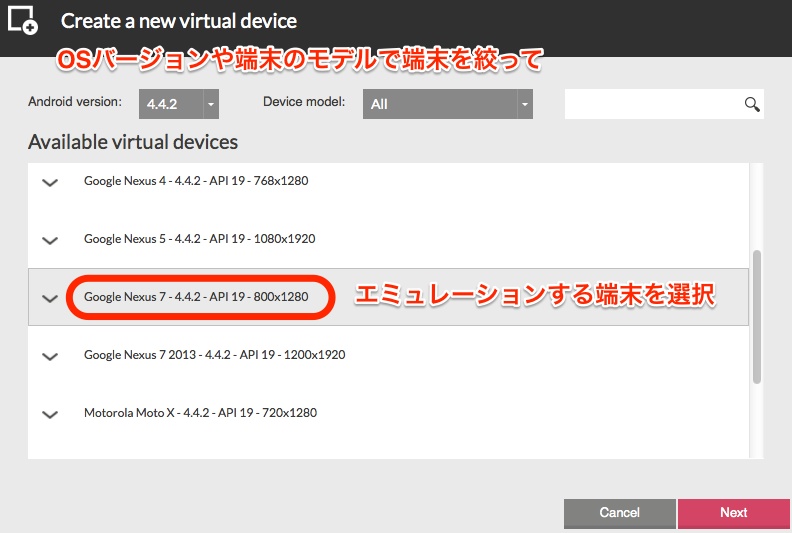
Task: Expand the Google Nexus 7 2013 chevron
Action: tap(50, 356)
